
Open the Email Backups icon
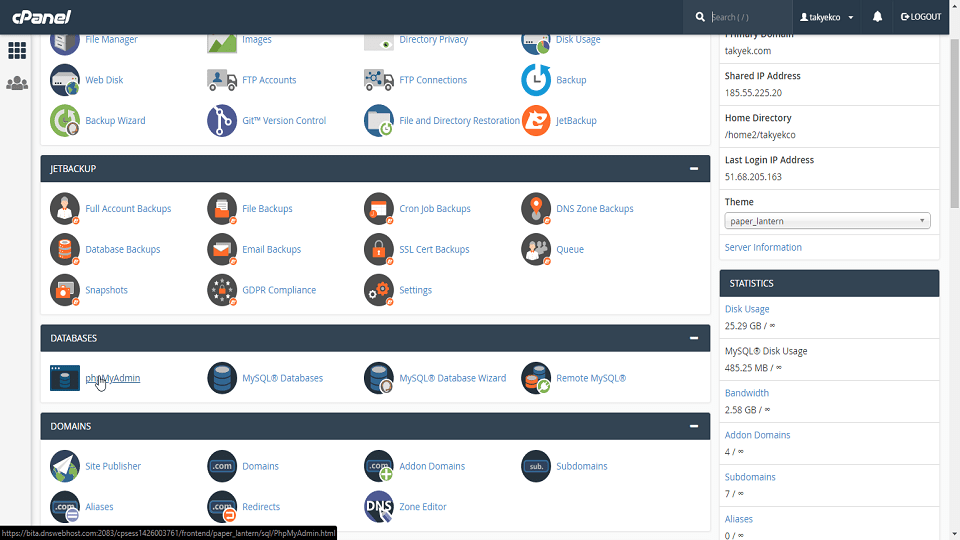pyautogui.click(x=222, y=249)
